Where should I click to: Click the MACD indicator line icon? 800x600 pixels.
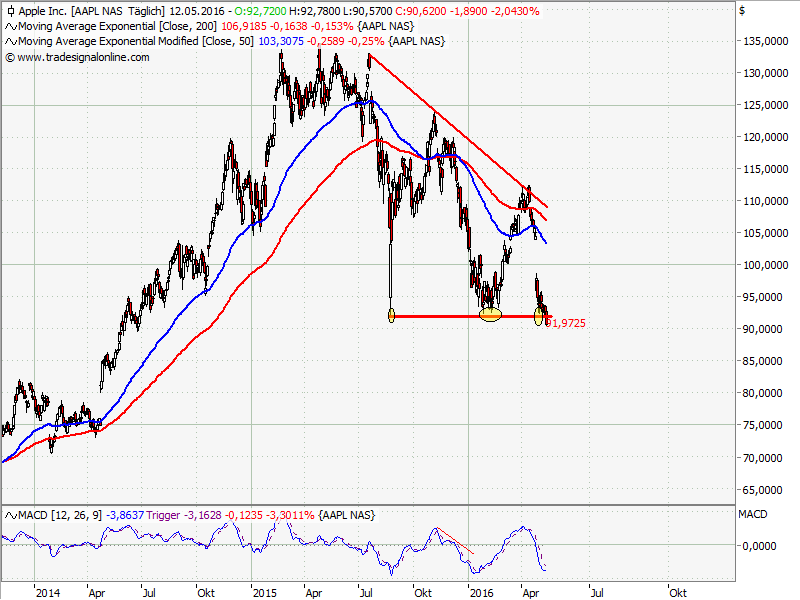10,514
